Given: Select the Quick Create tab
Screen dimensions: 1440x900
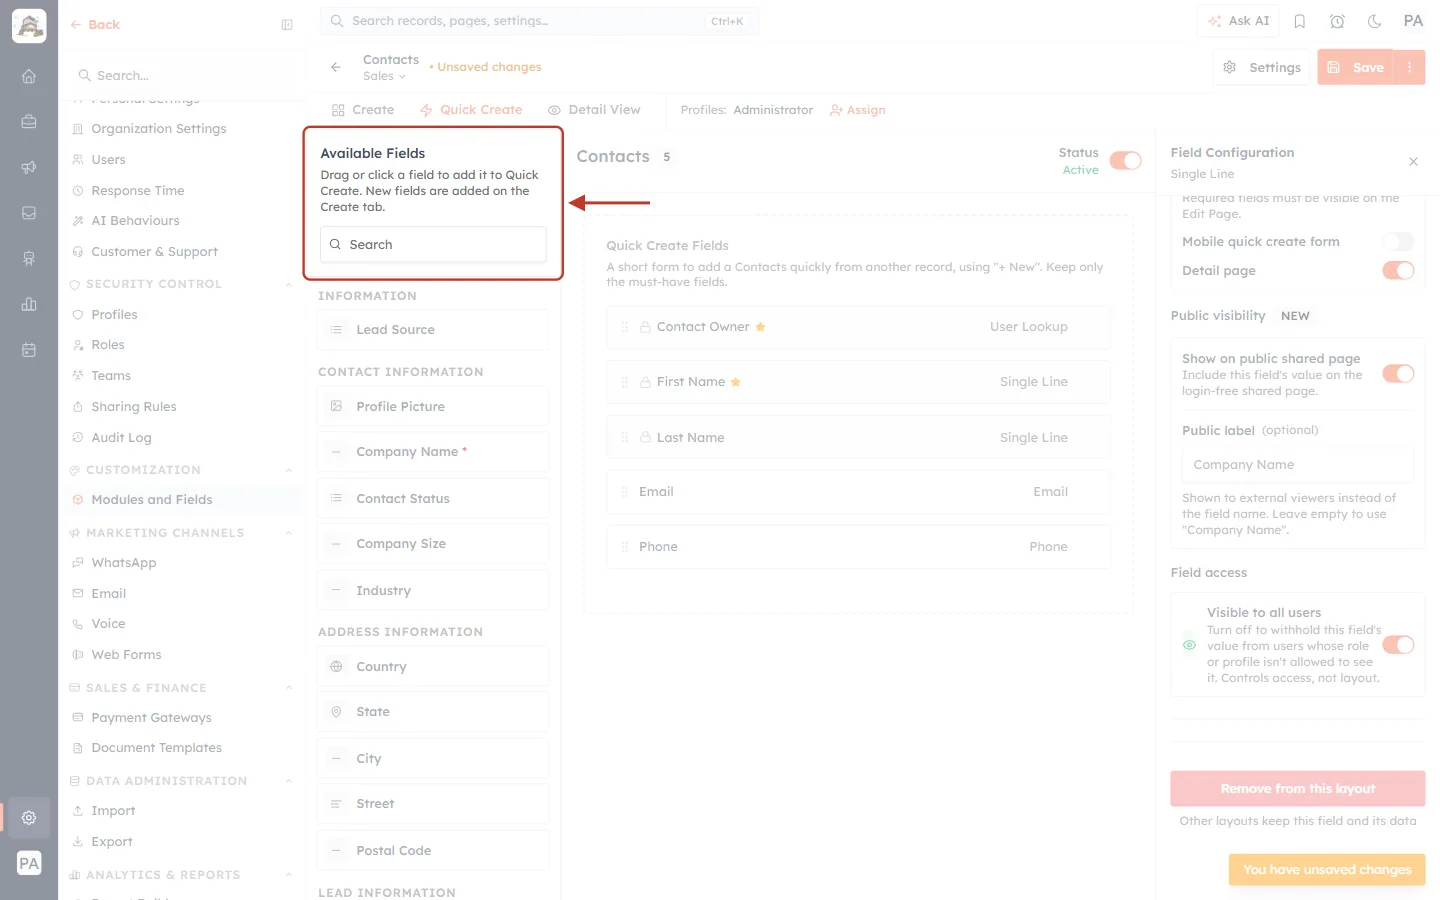Looking at the screenshot, I should (x=471, y=110).
